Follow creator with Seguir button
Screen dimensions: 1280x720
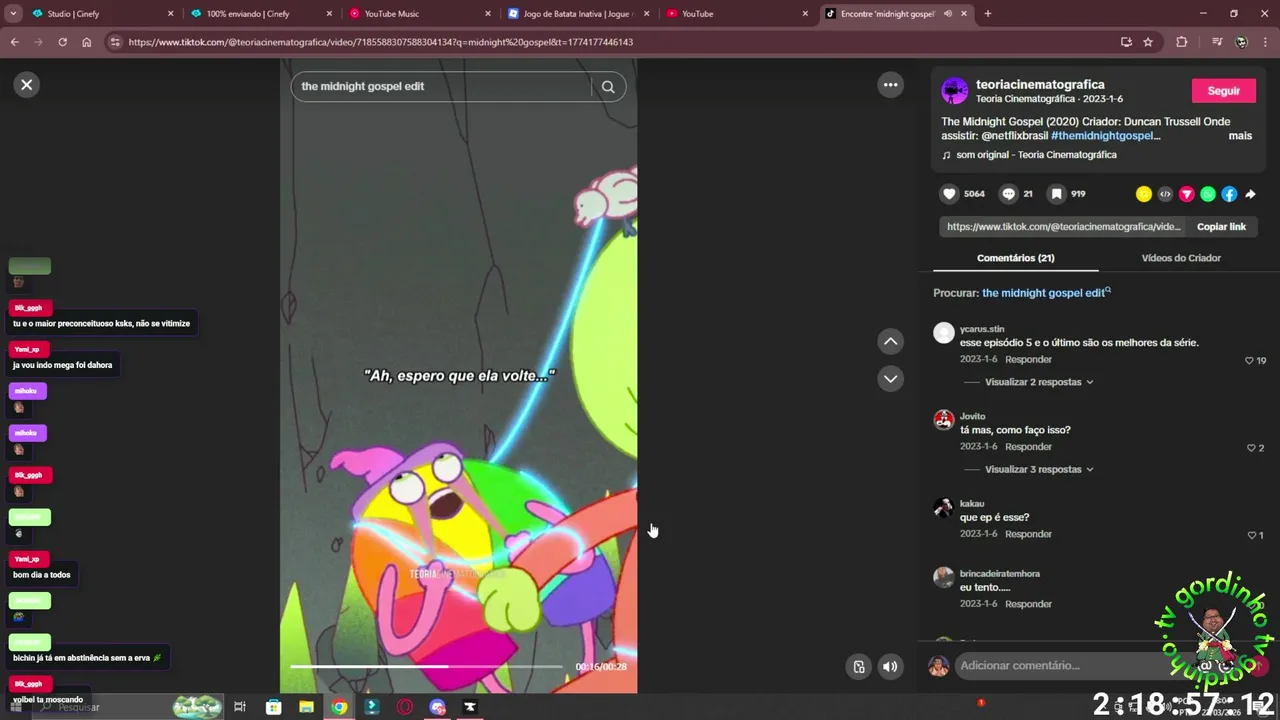pos(1223,90)
